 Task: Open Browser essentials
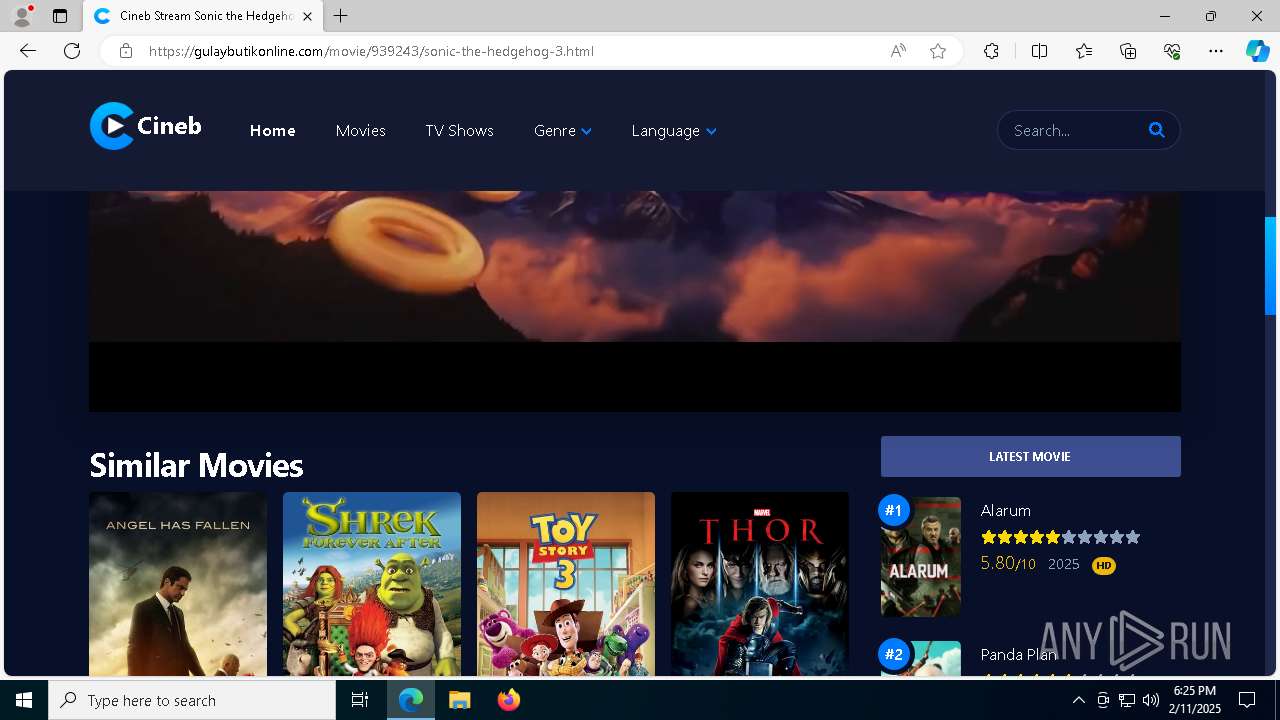coord(1172,51)
